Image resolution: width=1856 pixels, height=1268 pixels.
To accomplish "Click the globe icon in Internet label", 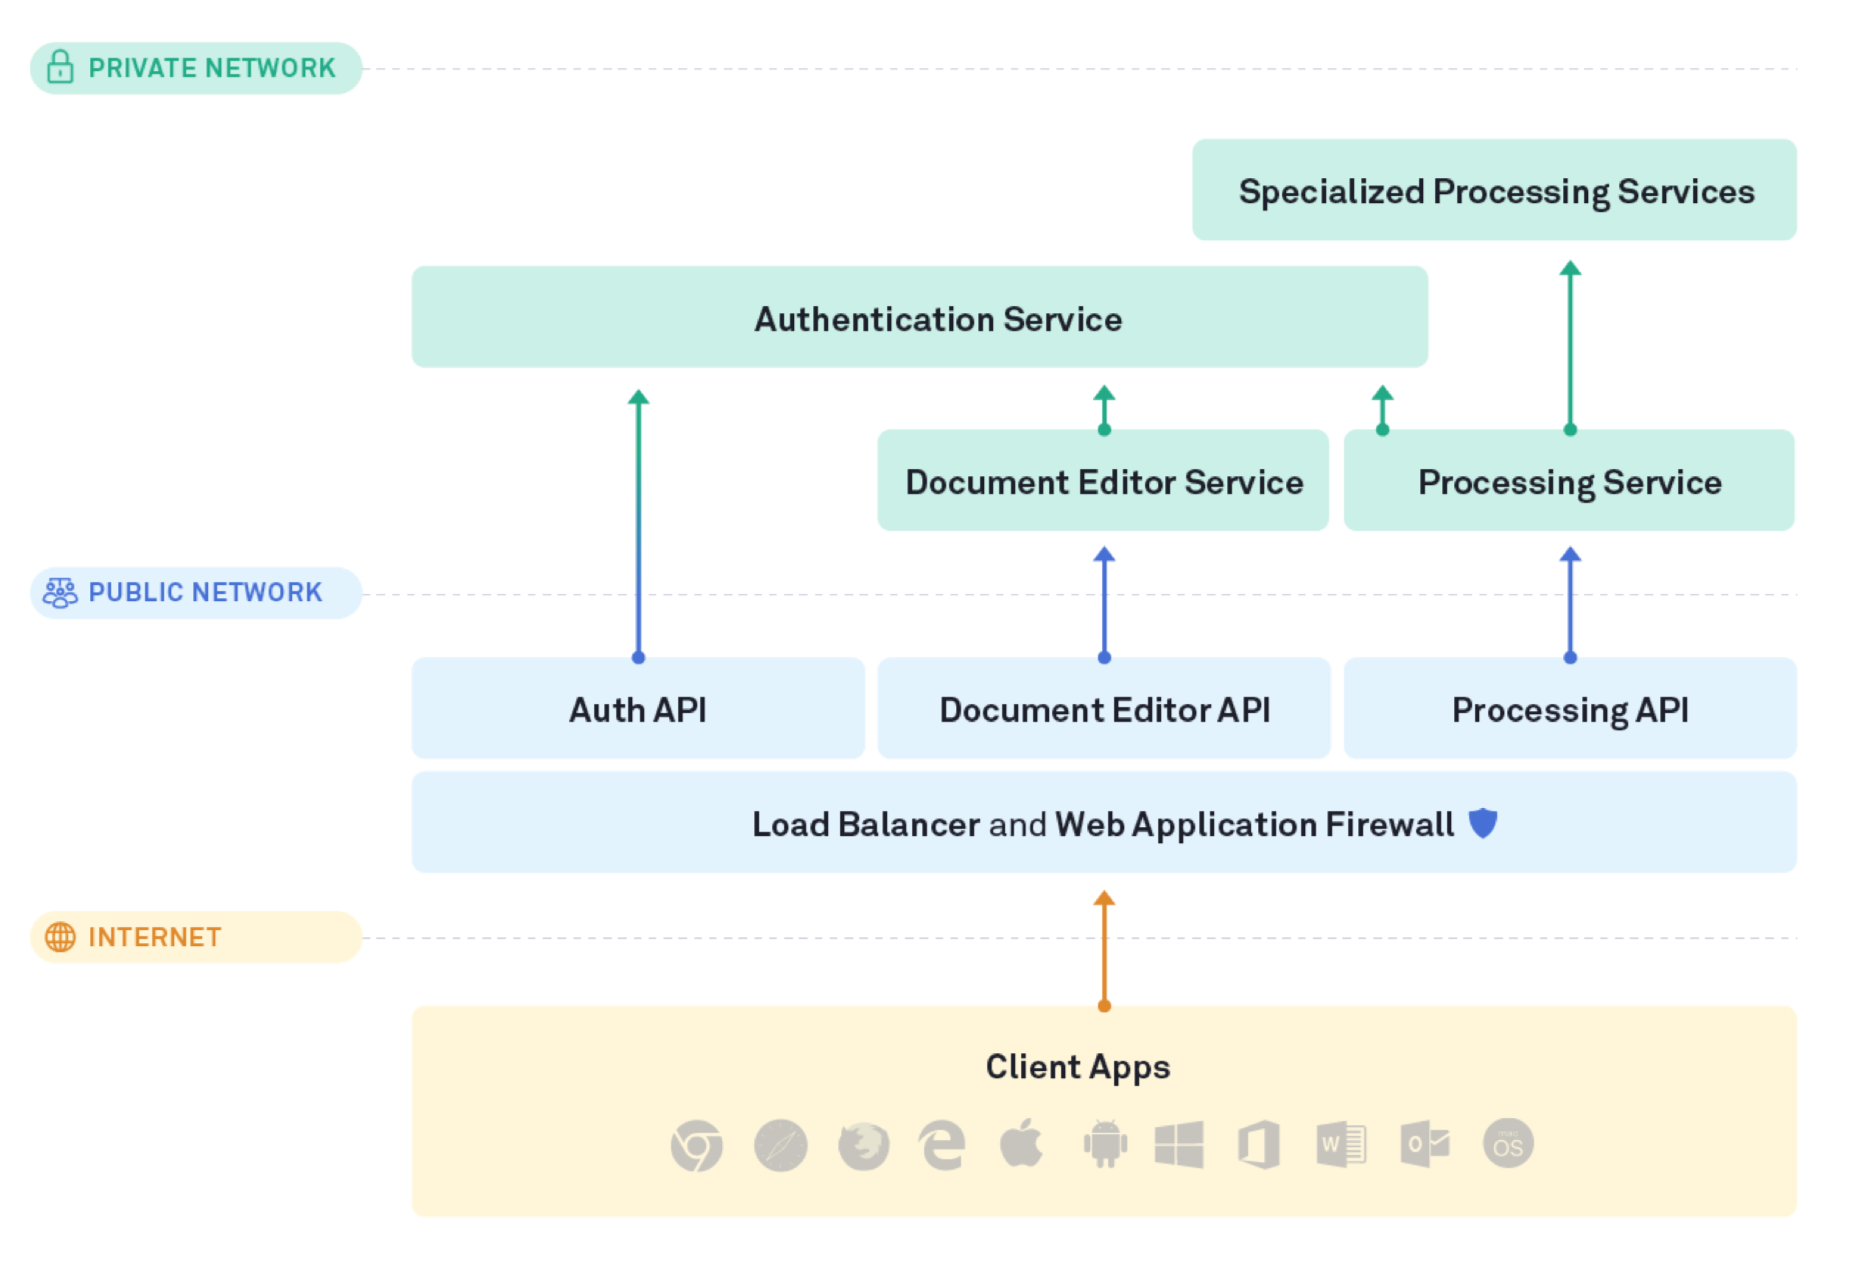I will pyautogui.click(x=60, y=937).
